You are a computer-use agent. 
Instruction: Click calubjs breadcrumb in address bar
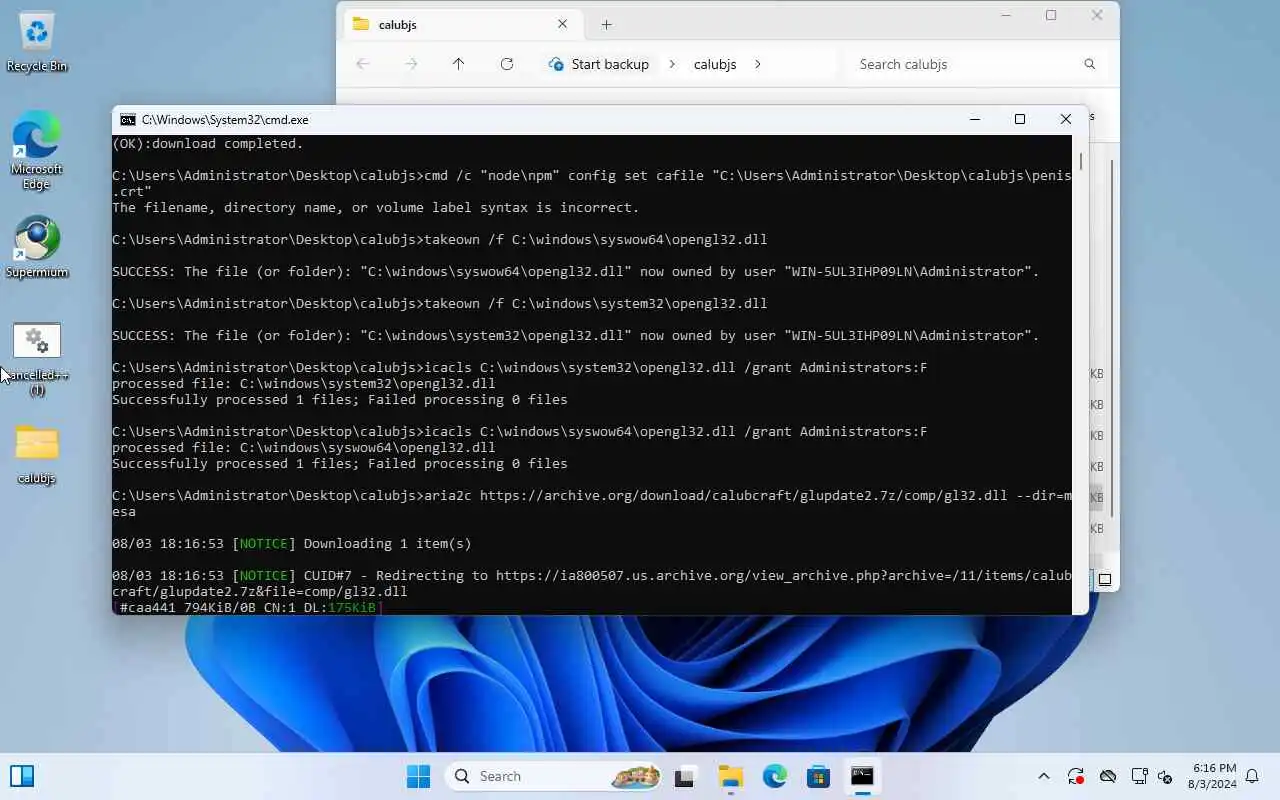[715, 64]
